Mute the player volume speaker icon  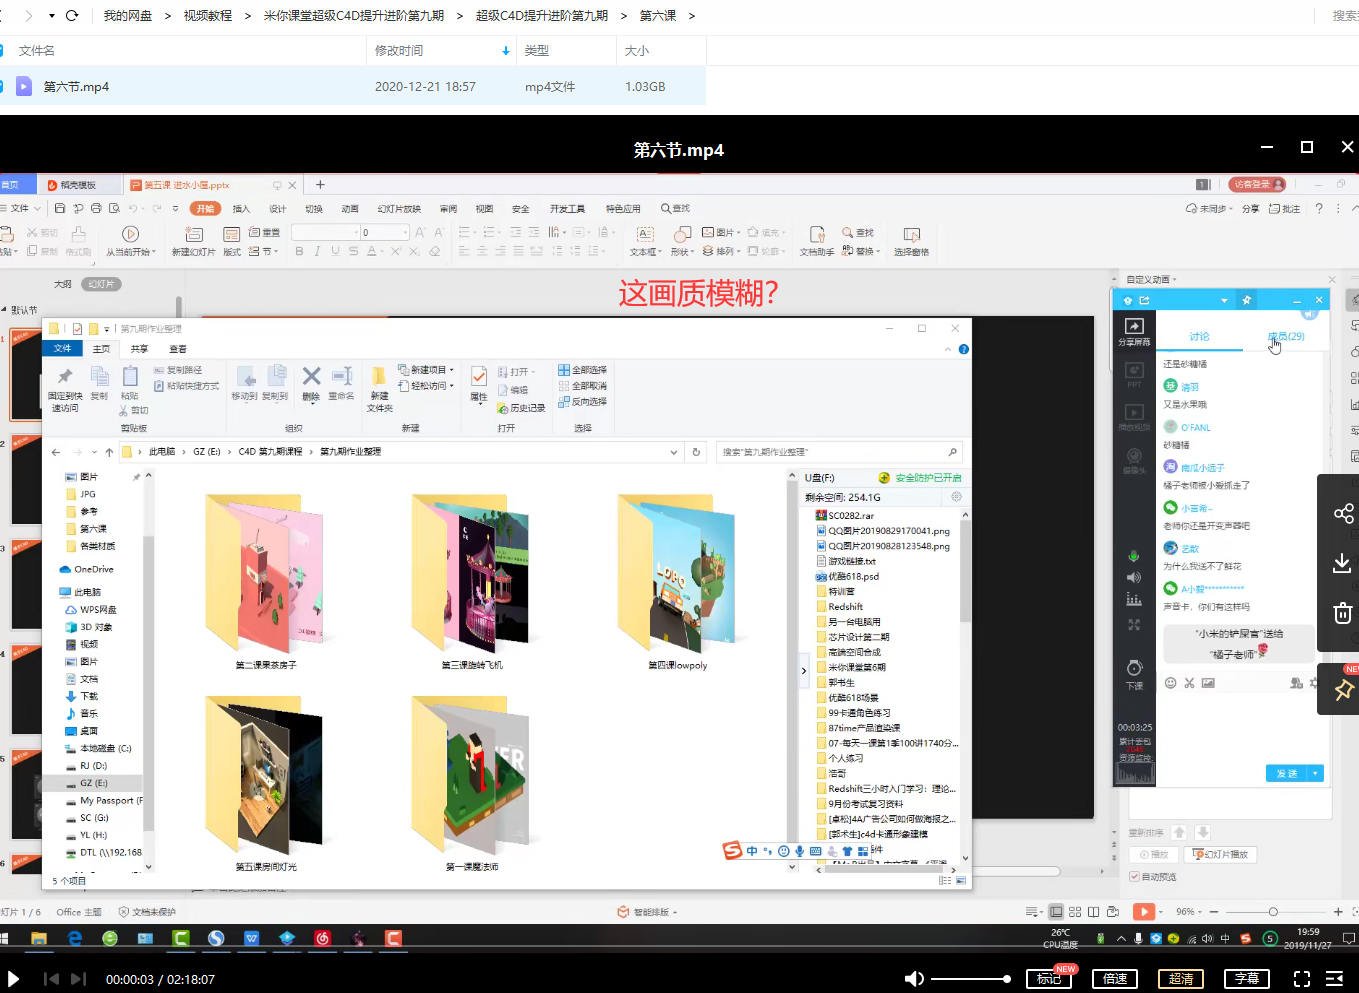(913, 979)
